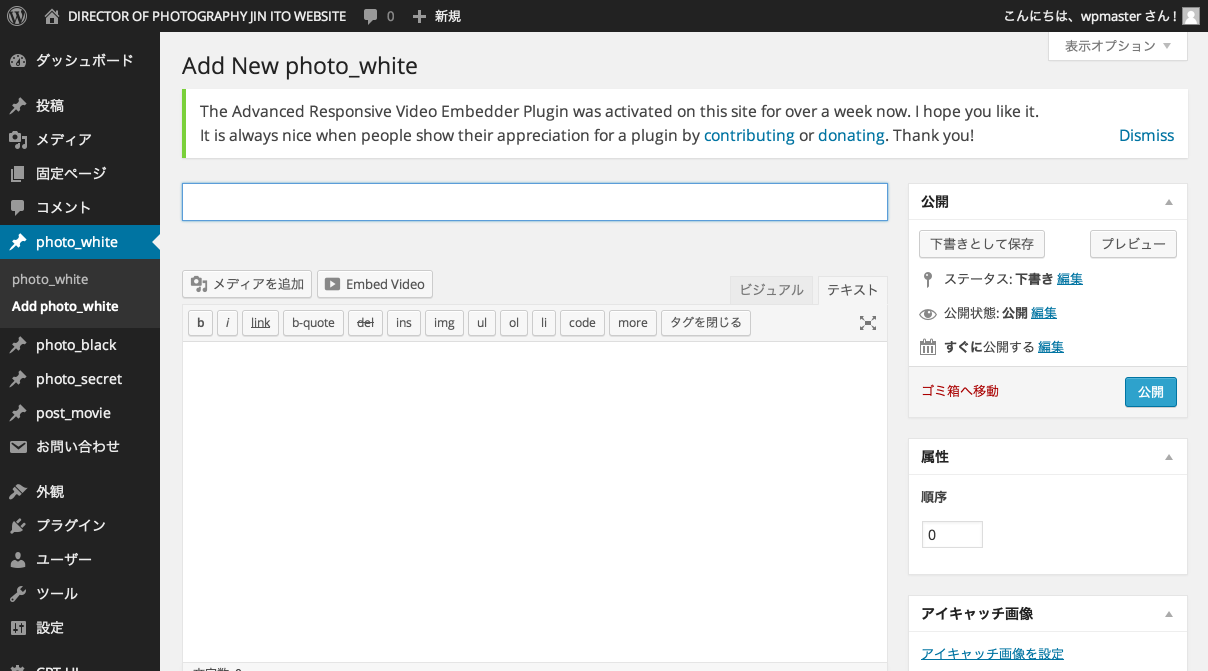
Task: Click the ユーザー users icon
Action: (18, 560)
